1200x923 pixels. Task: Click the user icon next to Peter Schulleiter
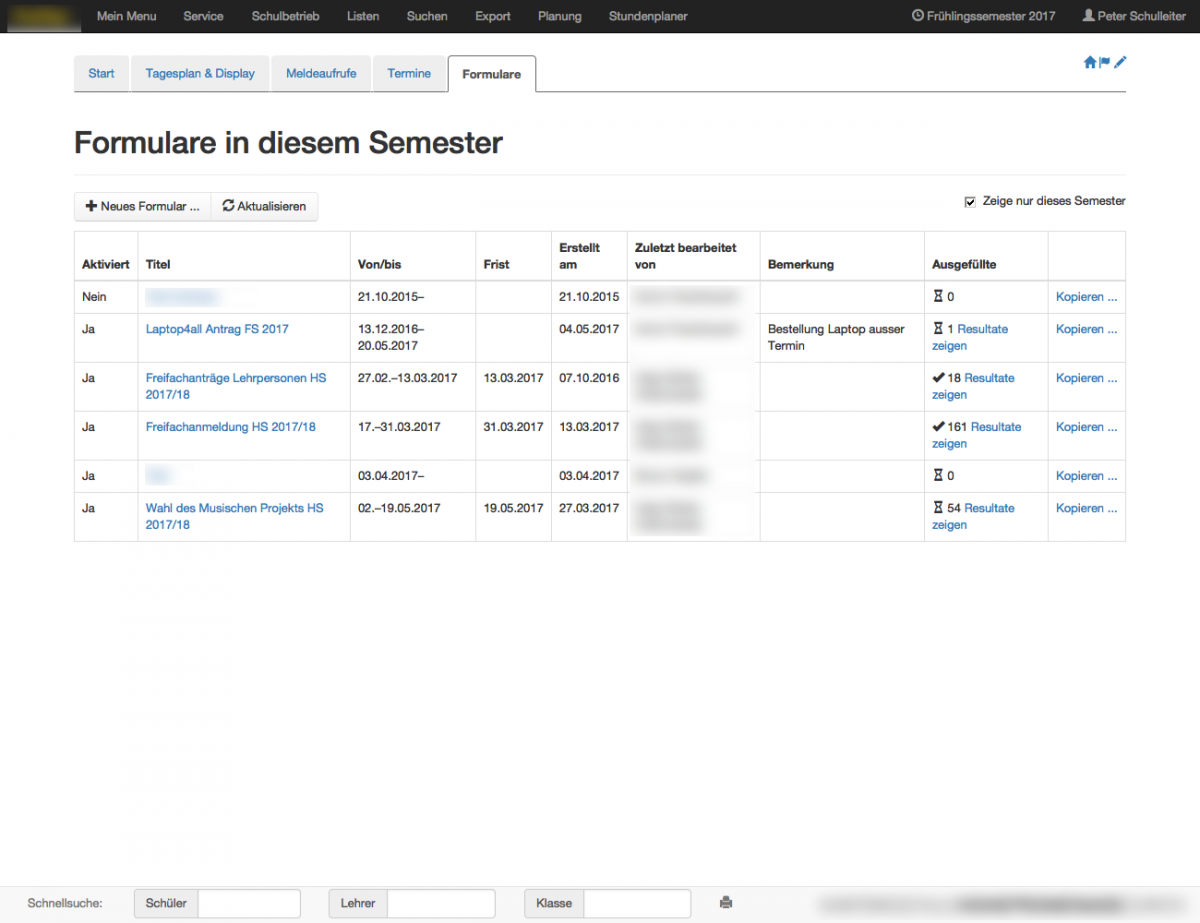pos(1088,16)
